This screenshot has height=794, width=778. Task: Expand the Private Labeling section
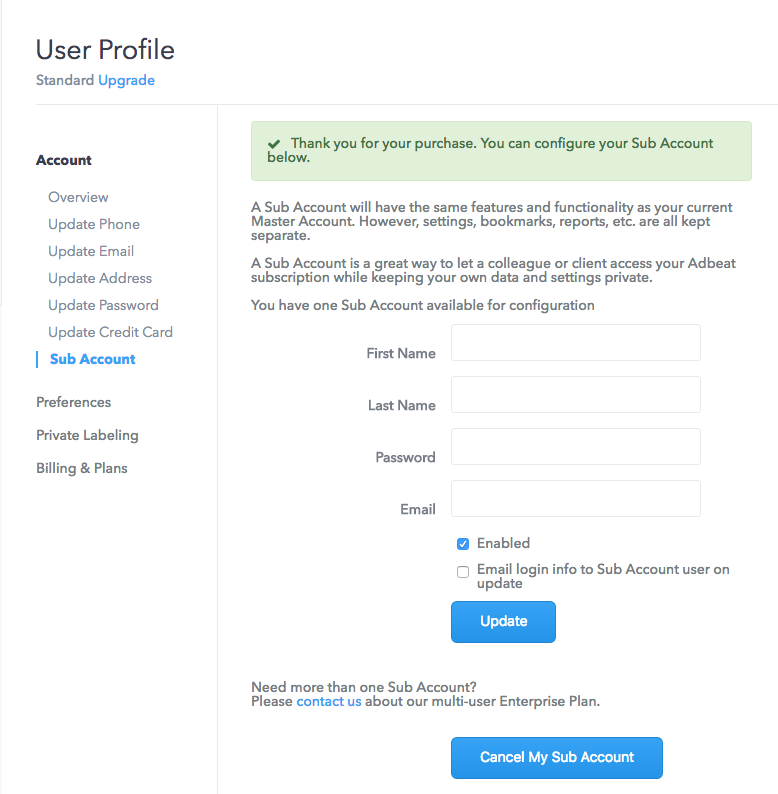87,435
